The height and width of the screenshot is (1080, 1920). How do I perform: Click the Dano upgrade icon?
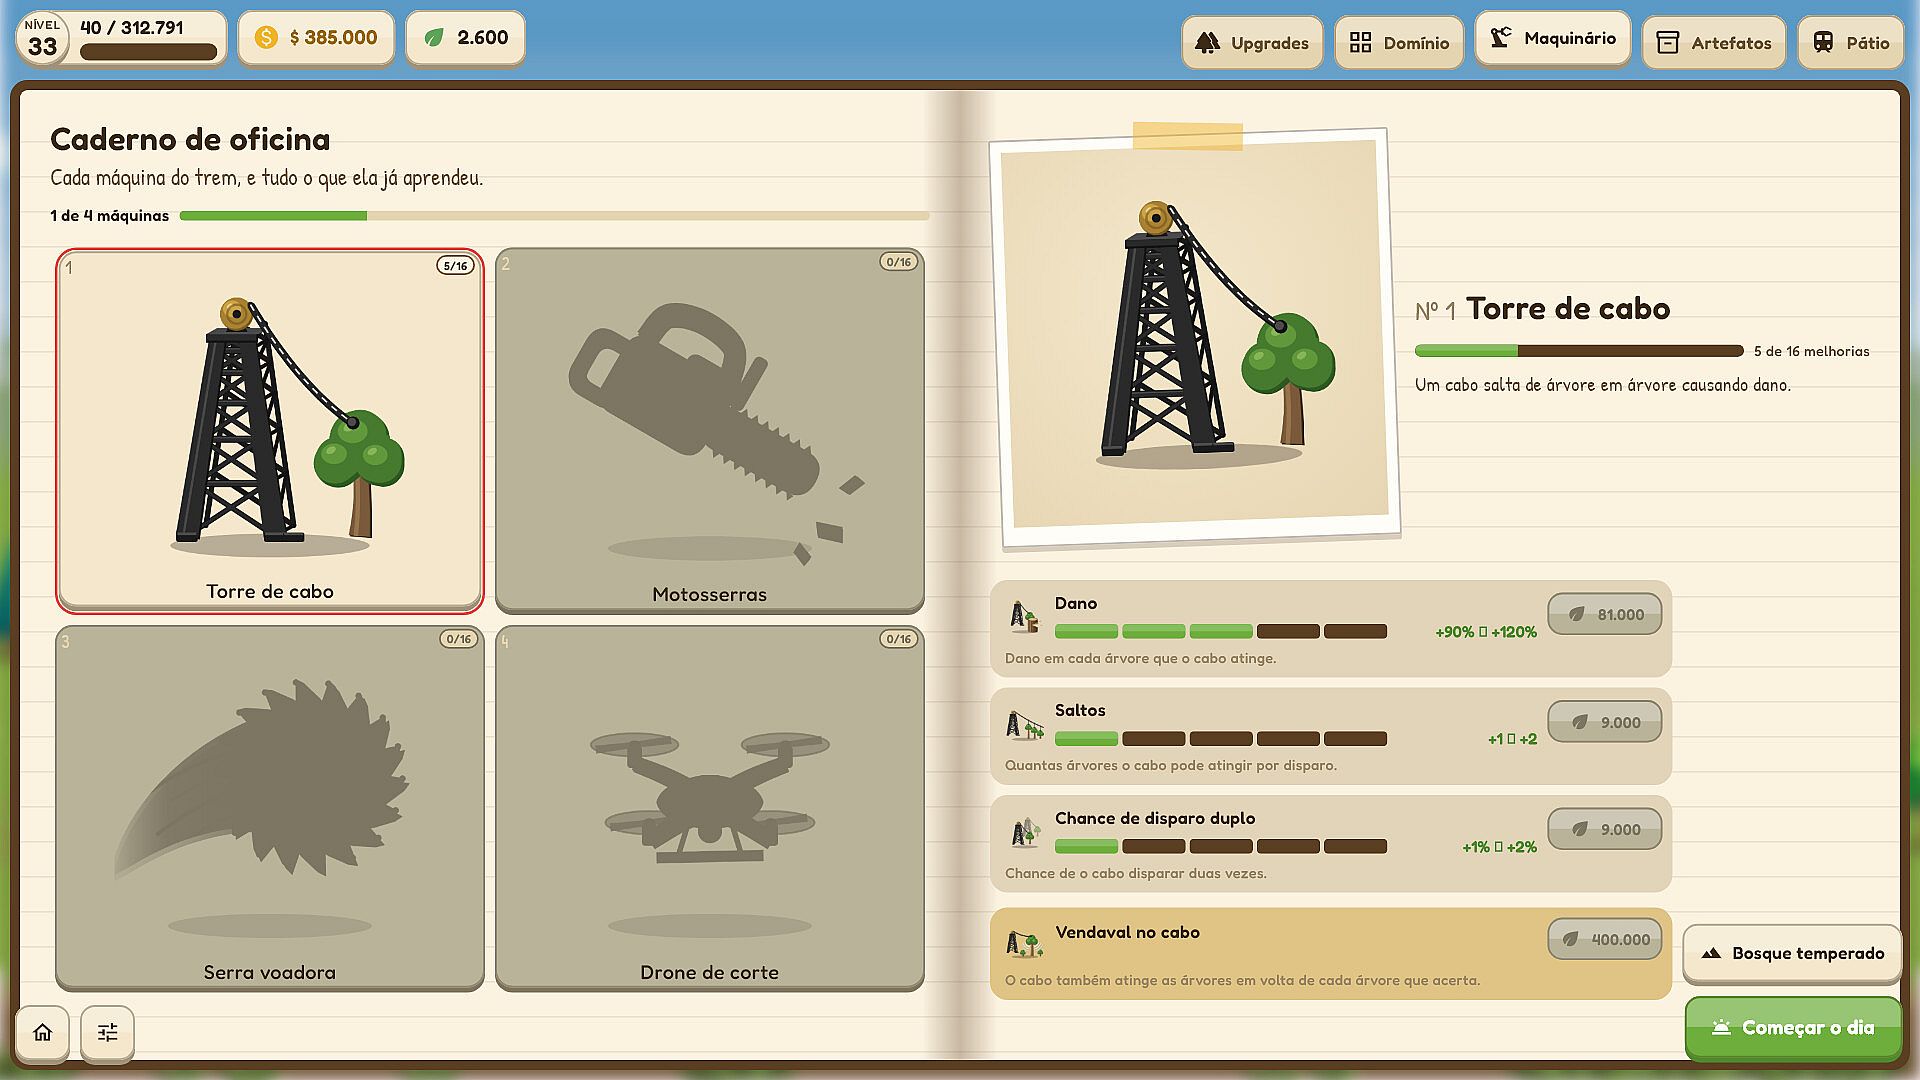tap(1025, 617)
